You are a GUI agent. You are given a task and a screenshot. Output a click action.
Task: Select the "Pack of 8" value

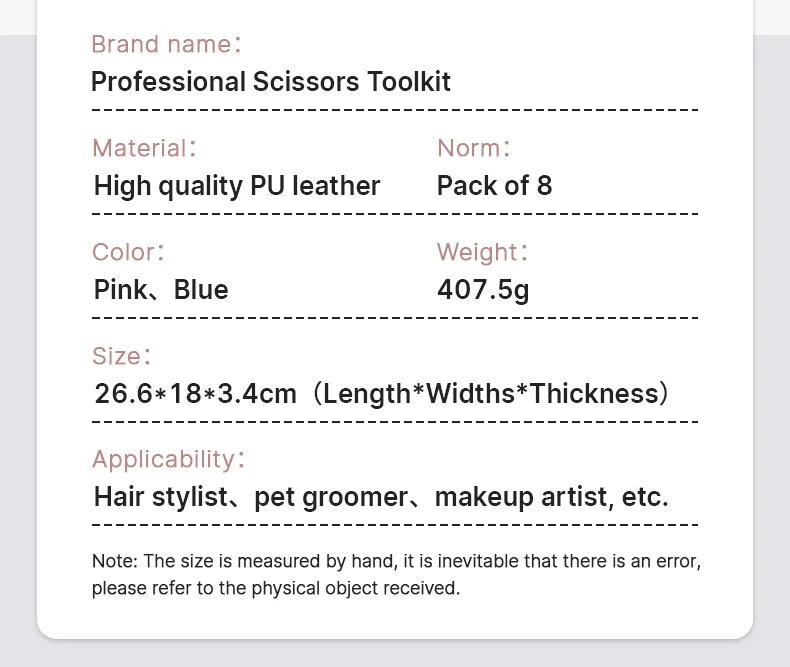pos(494,185)
